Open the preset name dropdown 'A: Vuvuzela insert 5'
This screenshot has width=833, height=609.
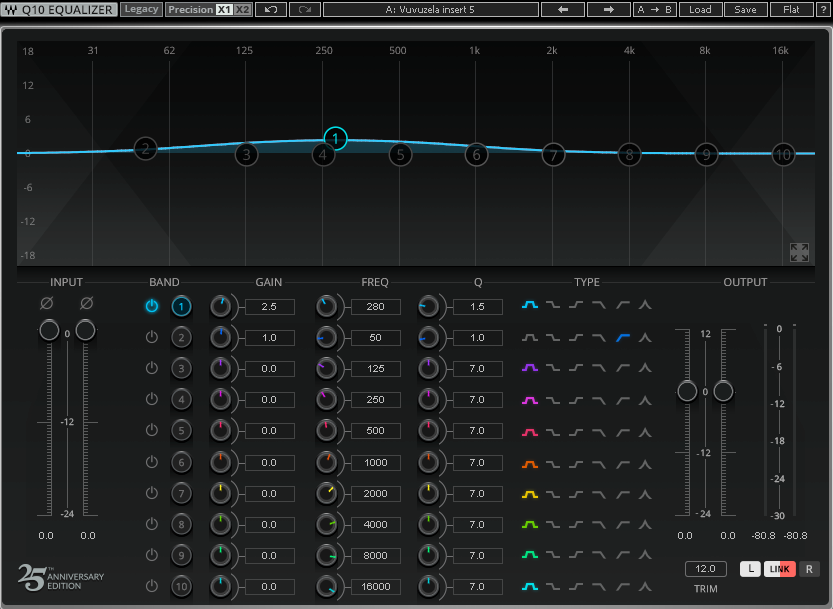(x=430, y=10)
